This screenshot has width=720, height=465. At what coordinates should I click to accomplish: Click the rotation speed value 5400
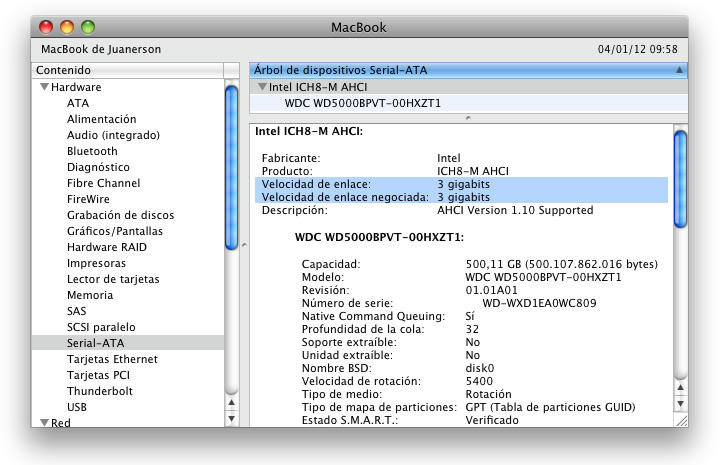479,381
